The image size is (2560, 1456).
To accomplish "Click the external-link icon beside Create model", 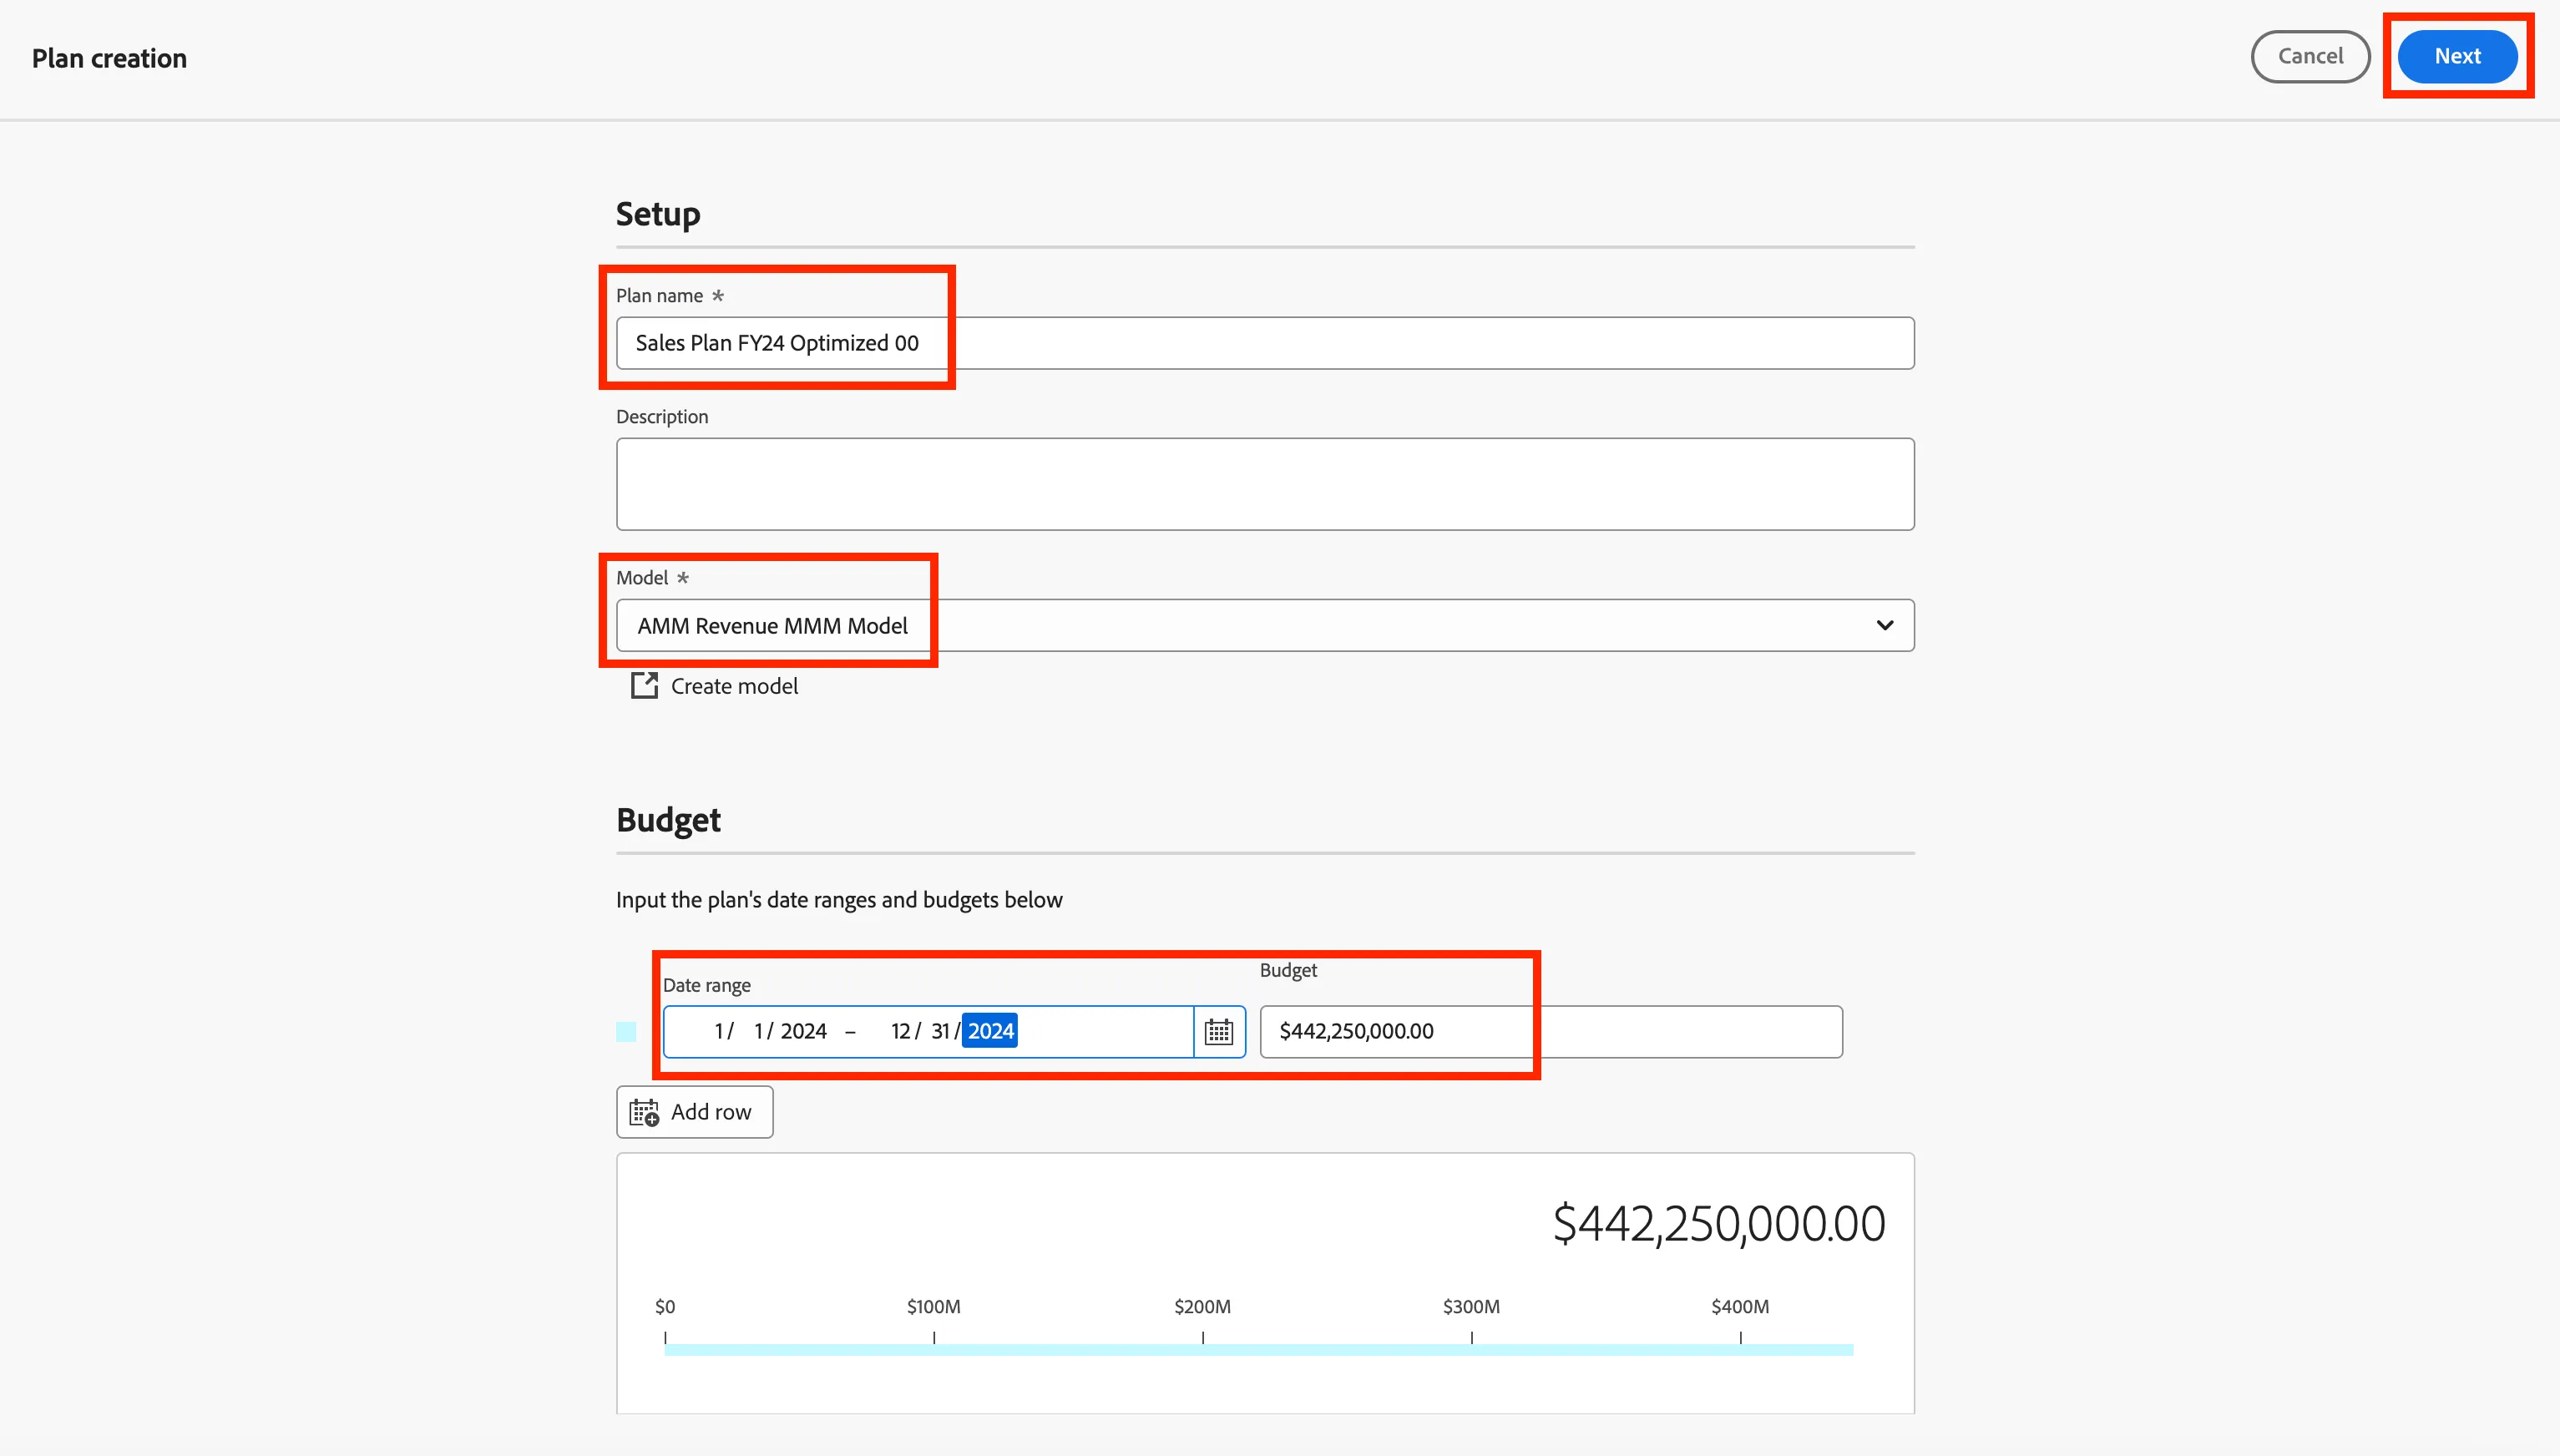I will point(644,685).
